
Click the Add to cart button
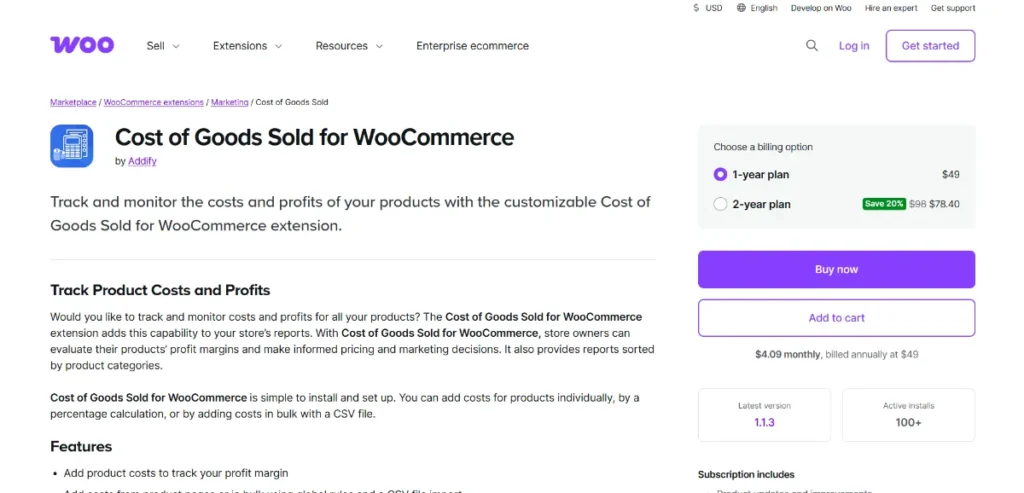[836, 318]
